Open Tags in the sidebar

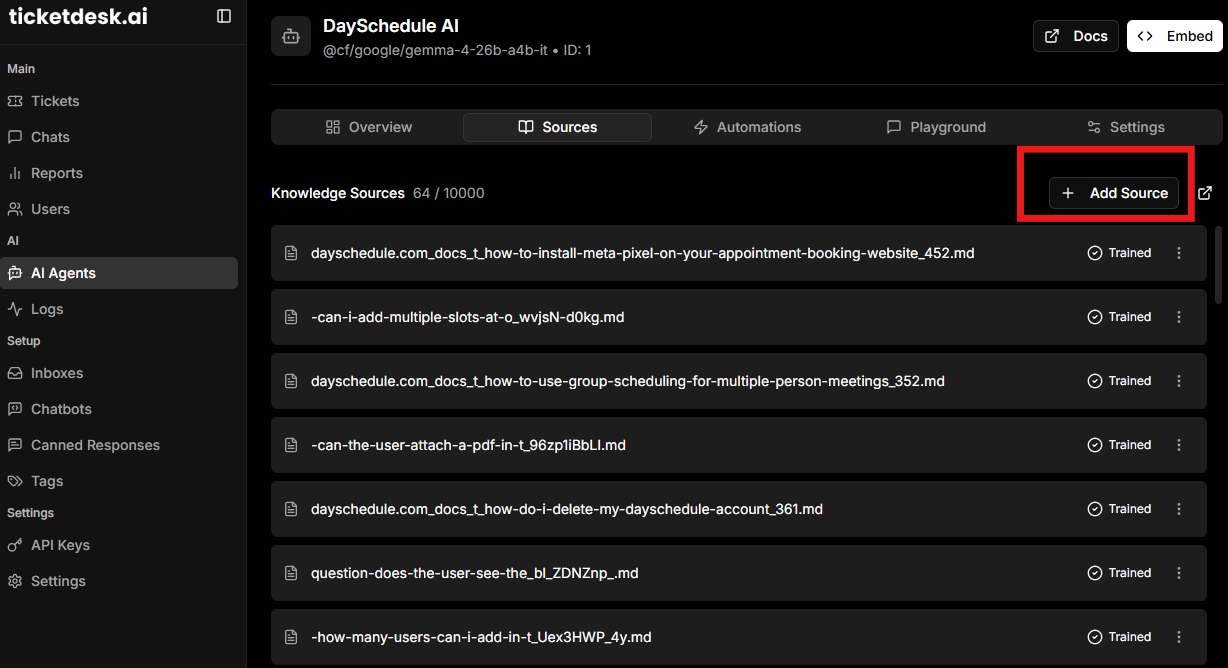pyautogui.click(x=120, y=481)
